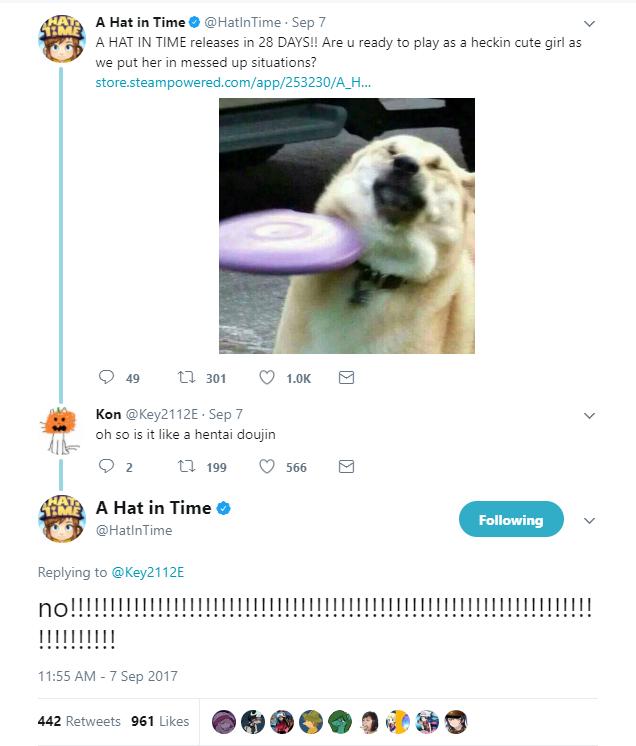Send the release tweet via direct message

coord(346,378)
